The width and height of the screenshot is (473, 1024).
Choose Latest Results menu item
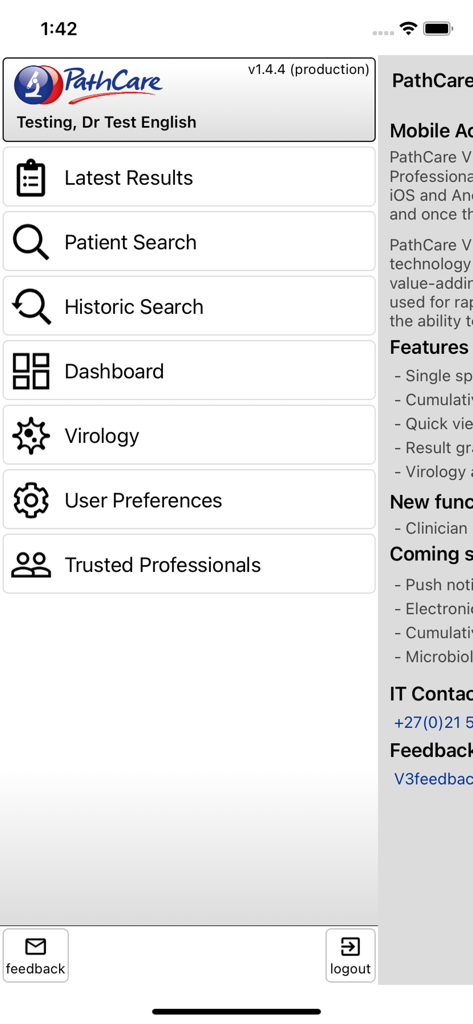coord(189,178)
